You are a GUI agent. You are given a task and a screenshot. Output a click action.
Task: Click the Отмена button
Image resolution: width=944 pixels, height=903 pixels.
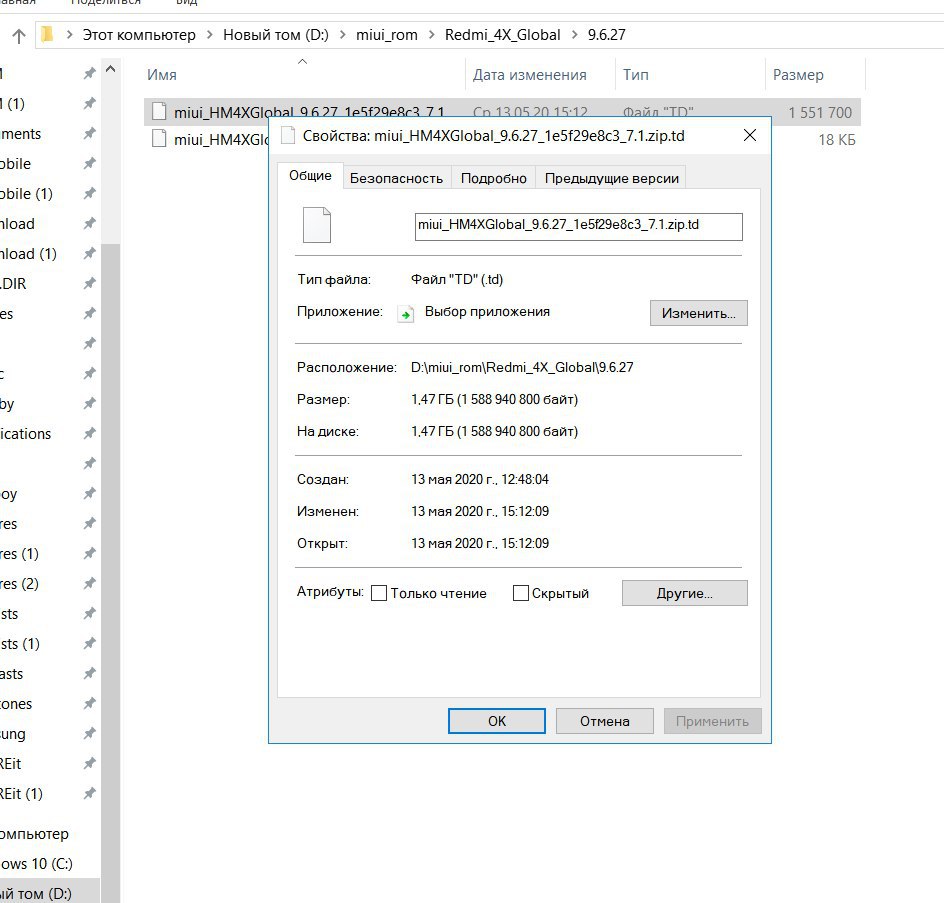[x=604, y=721]
